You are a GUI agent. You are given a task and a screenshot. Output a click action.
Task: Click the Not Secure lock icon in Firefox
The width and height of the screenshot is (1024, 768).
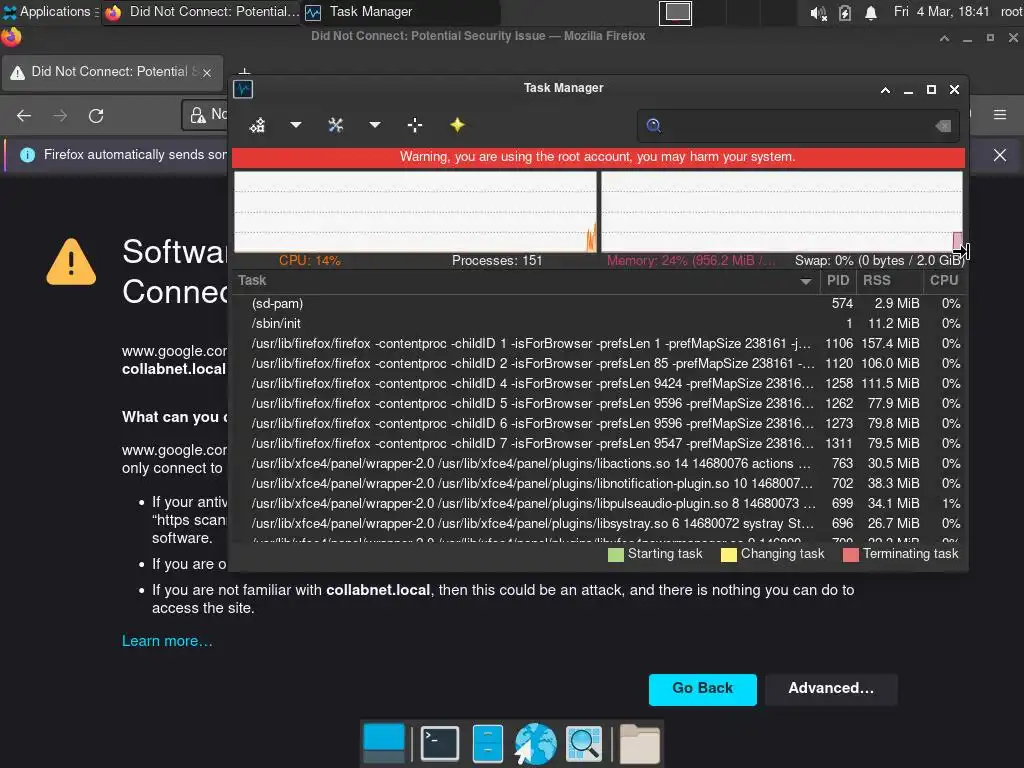(197, 115)
